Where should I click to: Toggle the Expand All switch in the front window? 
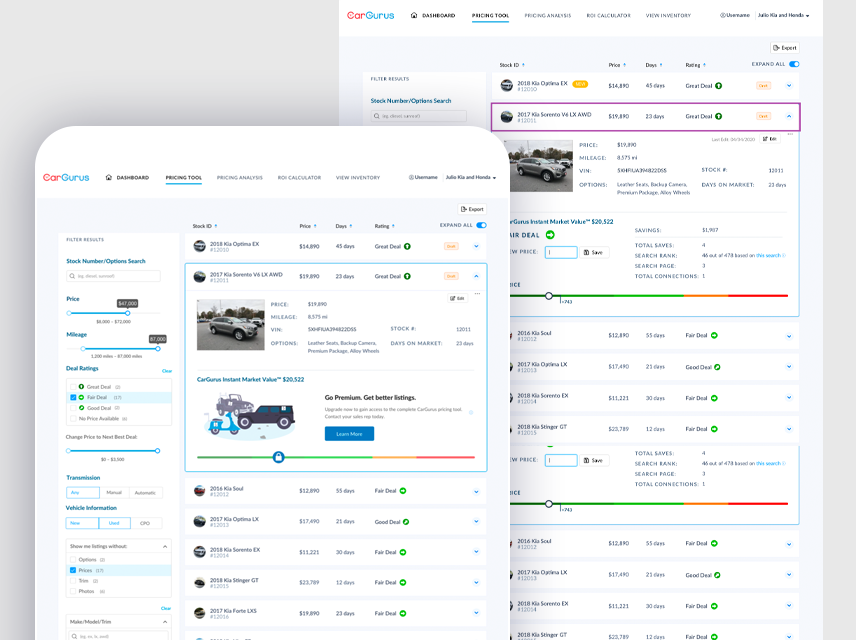482,225
